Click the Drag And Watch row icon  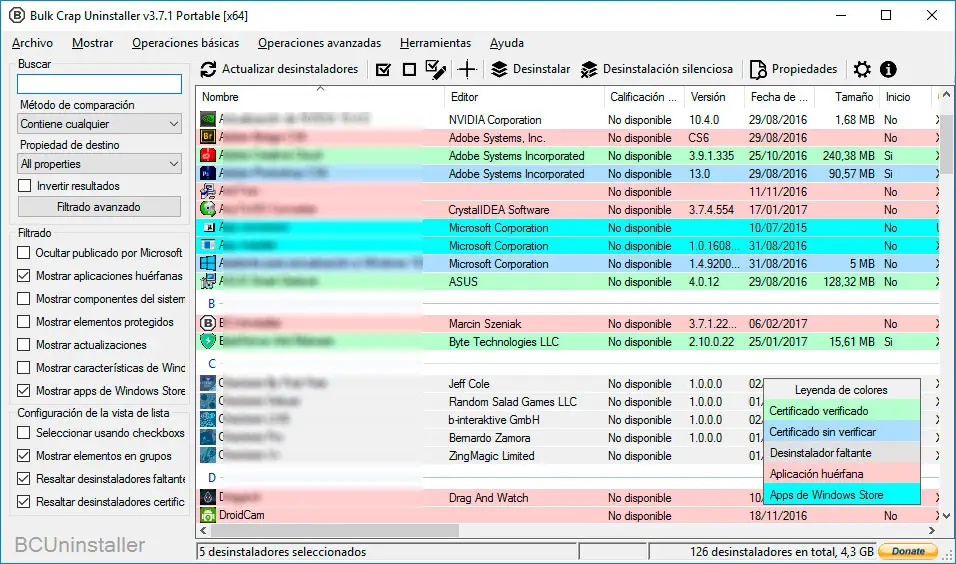pos(208,497)
